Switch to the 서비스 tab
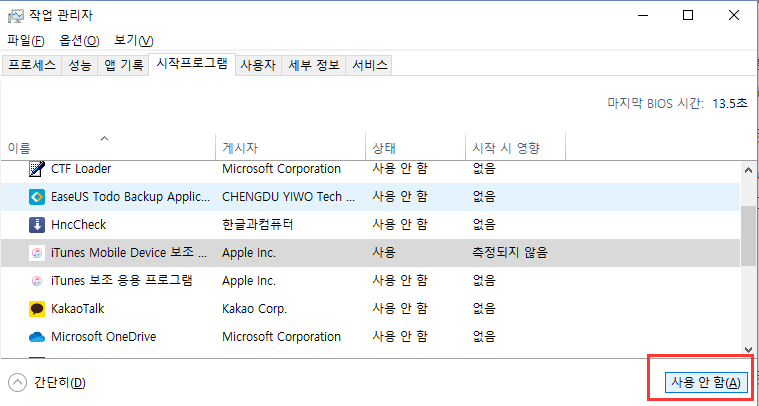 pos(370,65)
